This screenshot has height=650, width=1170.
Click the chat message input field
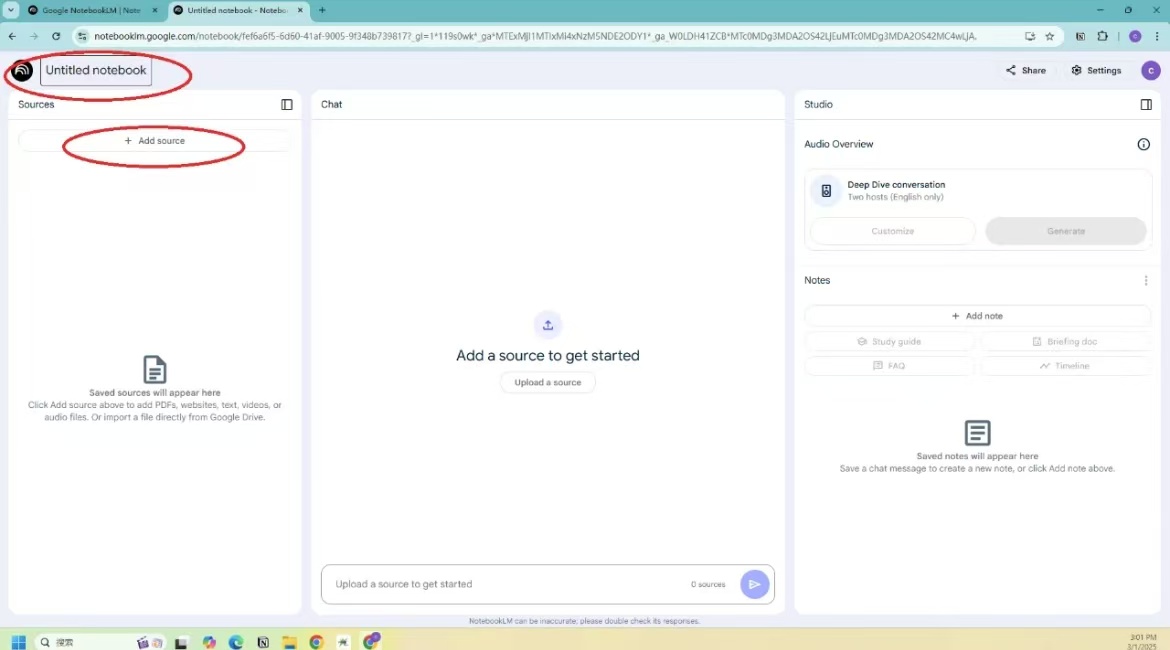[507, 584]
